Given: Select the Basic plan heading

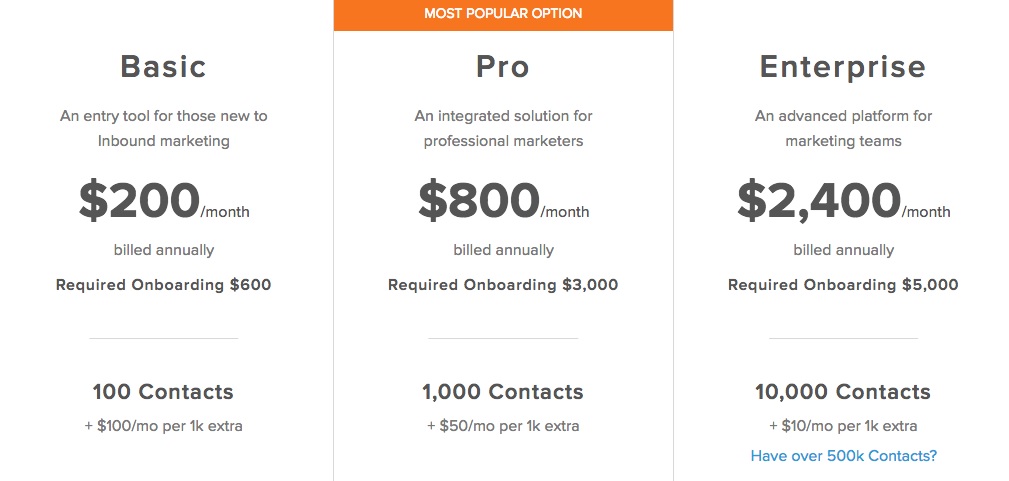Looking at the screenshot, I should [163, 66].
